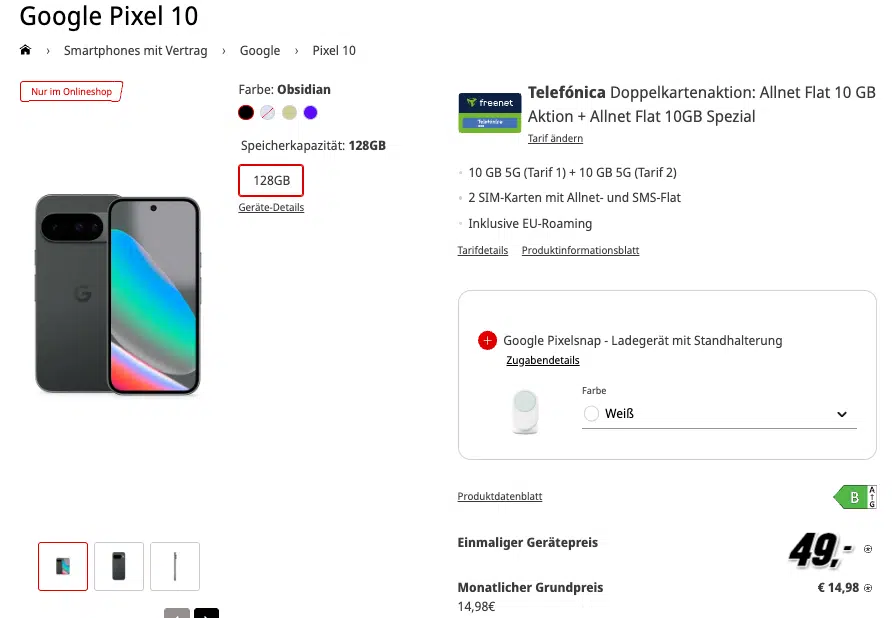Click the red plus icon beside Google Pixelsnap
Viewport: 892px width, 618px height.
[x=487, y=341]
